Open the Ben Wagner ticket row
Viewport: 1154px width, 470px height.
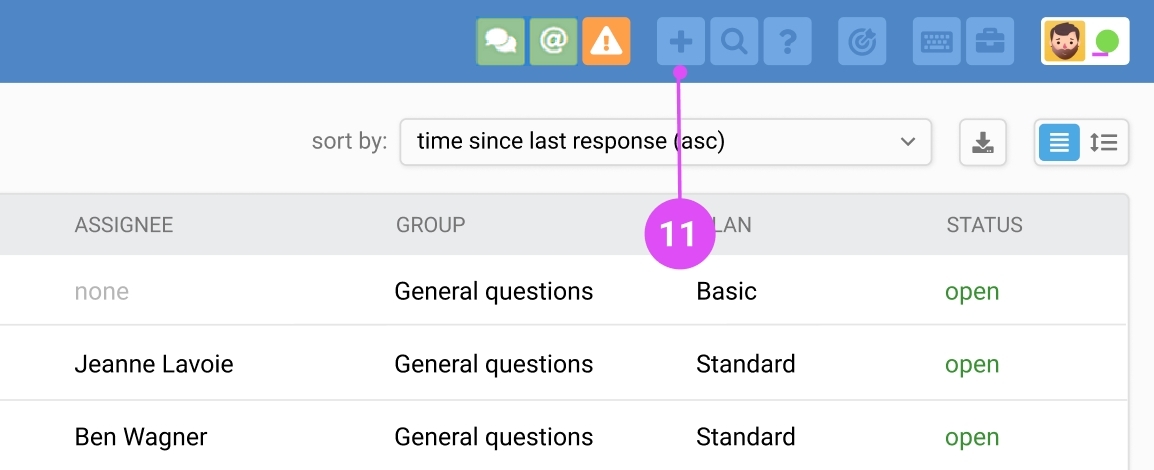pos(141,437)
